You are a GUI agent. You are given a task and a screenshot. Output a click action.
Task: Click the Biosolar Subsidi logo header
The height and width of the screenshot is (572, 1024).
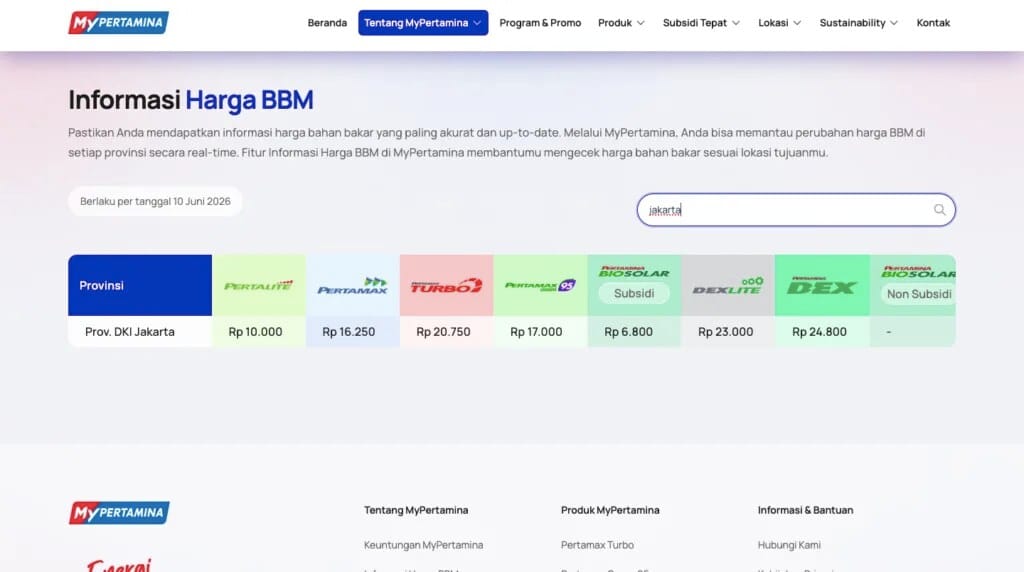633,272
